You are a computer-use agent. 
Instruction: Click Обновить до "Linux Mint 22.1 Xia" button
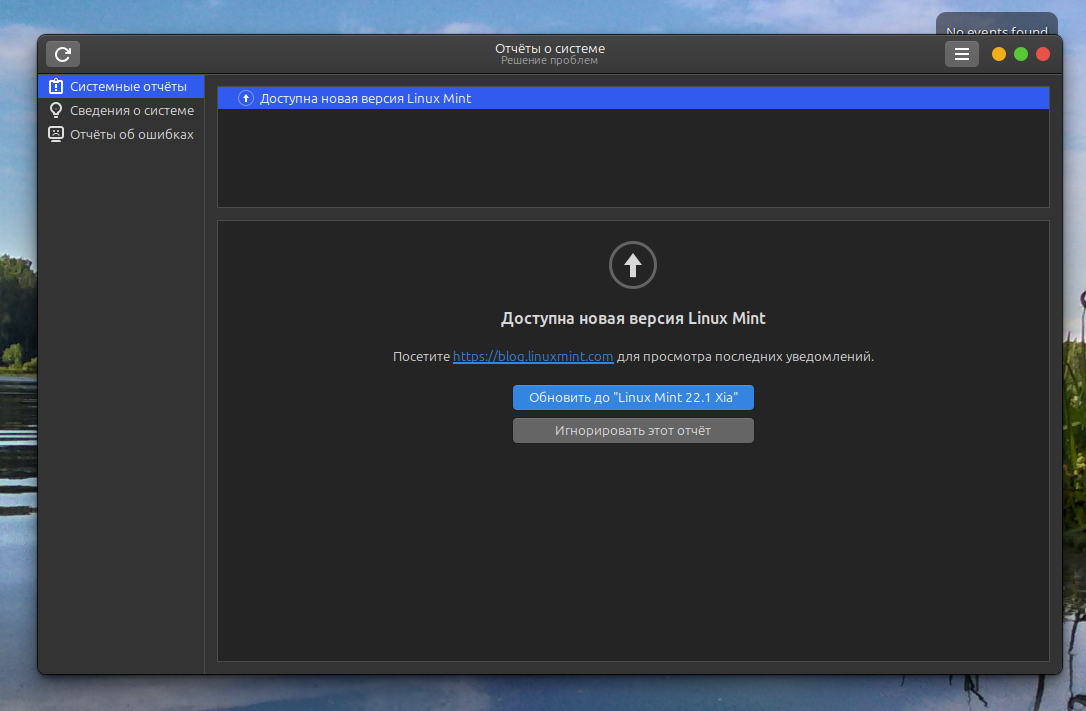click(x=633, y=397)
